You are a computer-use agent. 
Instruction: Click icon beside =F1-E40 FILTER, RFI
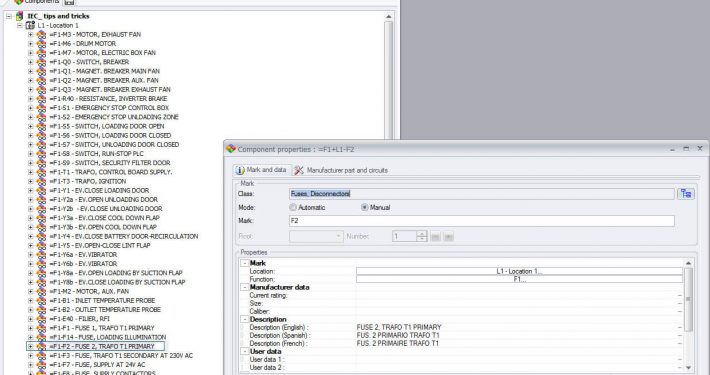pos(41,319)
